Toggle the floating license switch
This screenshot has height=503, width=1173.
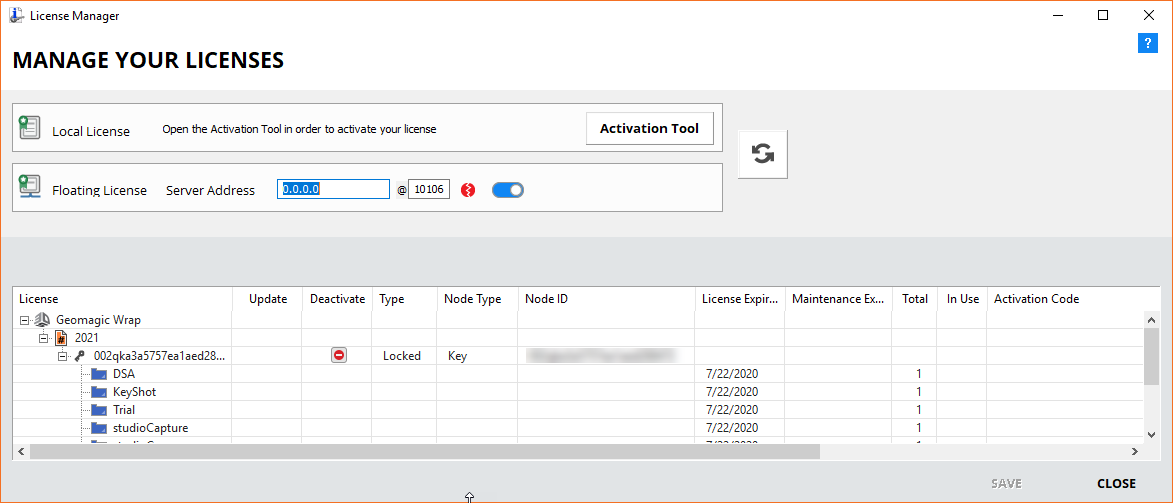click(x=508, y=190)
